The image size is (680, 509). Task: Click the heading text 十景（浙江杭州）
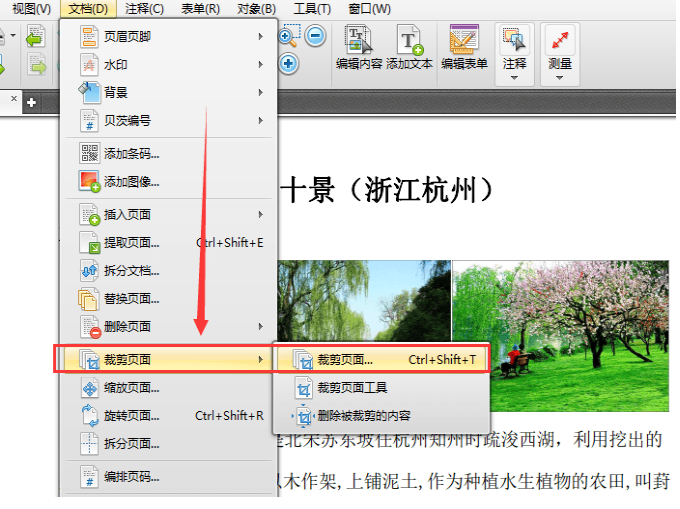tap(387, 190)
